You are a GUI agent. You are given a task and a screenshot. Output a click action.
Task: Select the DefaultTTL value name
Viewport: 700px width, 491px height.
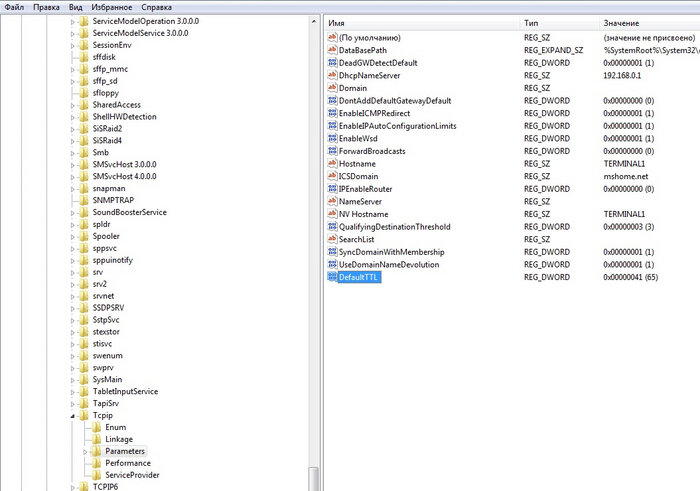[x=358, y=277]
